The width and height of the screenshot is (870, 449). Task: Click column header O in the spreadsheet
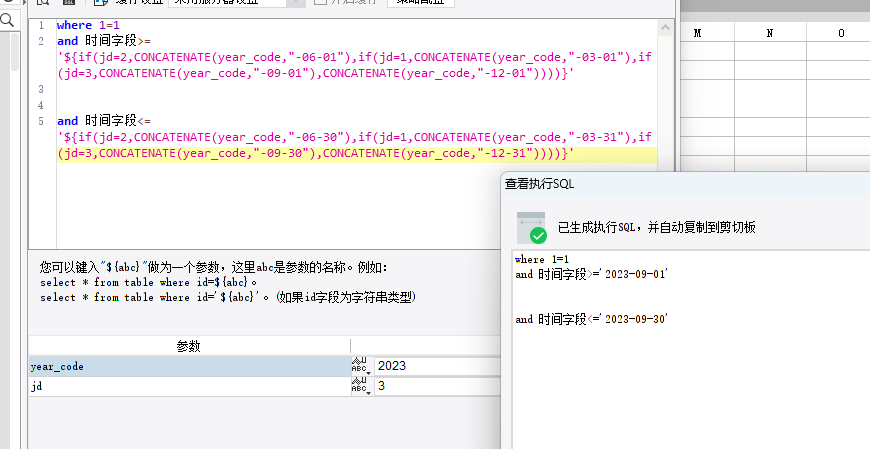[841, 33]
